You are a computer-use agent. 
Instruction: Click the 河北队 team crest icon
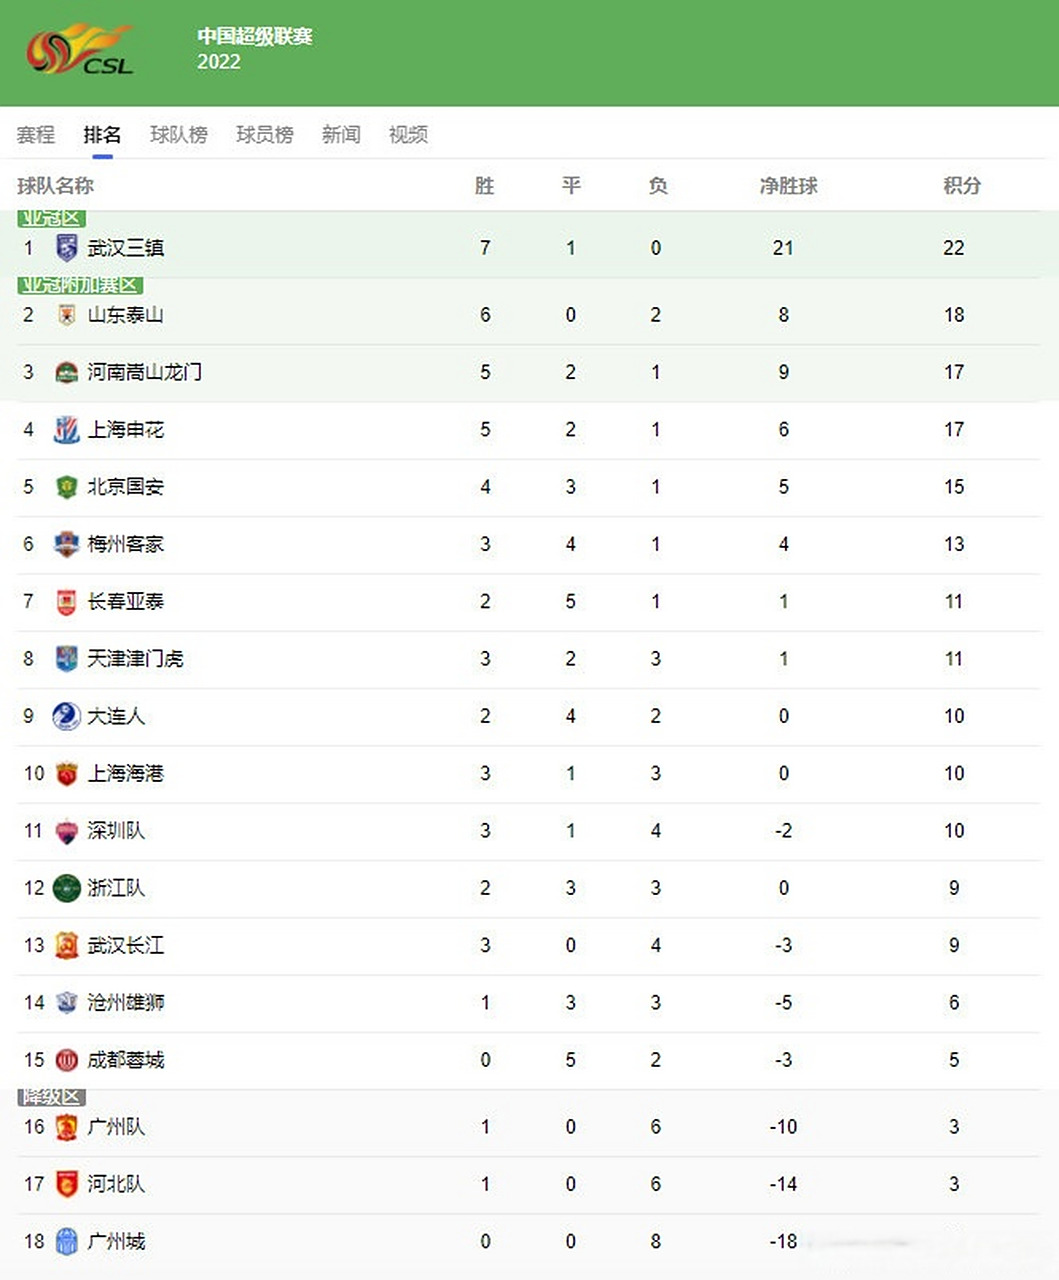(67, 1184)
